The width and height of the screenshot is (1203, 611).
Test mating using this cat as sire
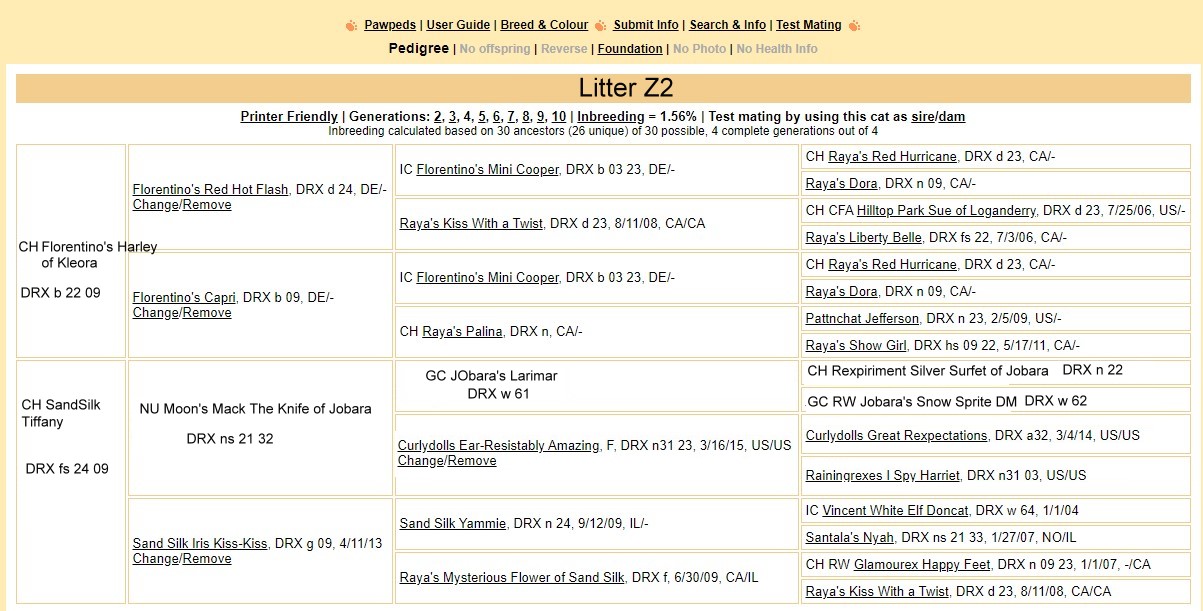click(x=922, y=117)
